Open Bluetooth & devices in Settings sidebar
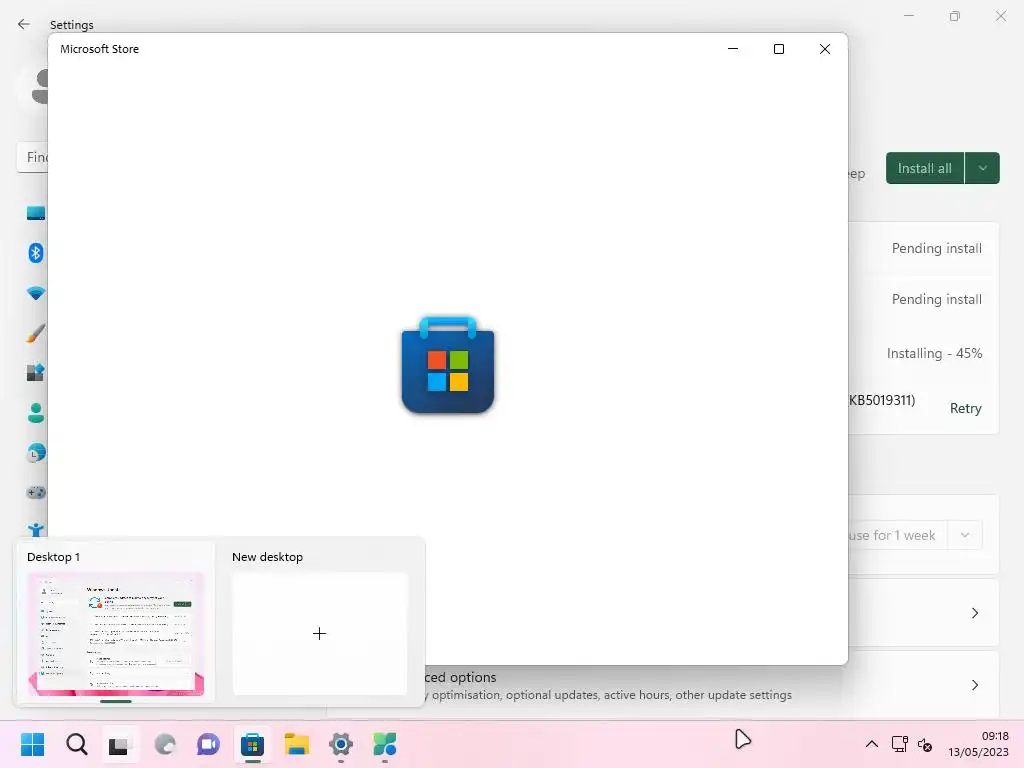Image resolution: width=1024 pixels, height=768 pixels. [x=36, y=253]
